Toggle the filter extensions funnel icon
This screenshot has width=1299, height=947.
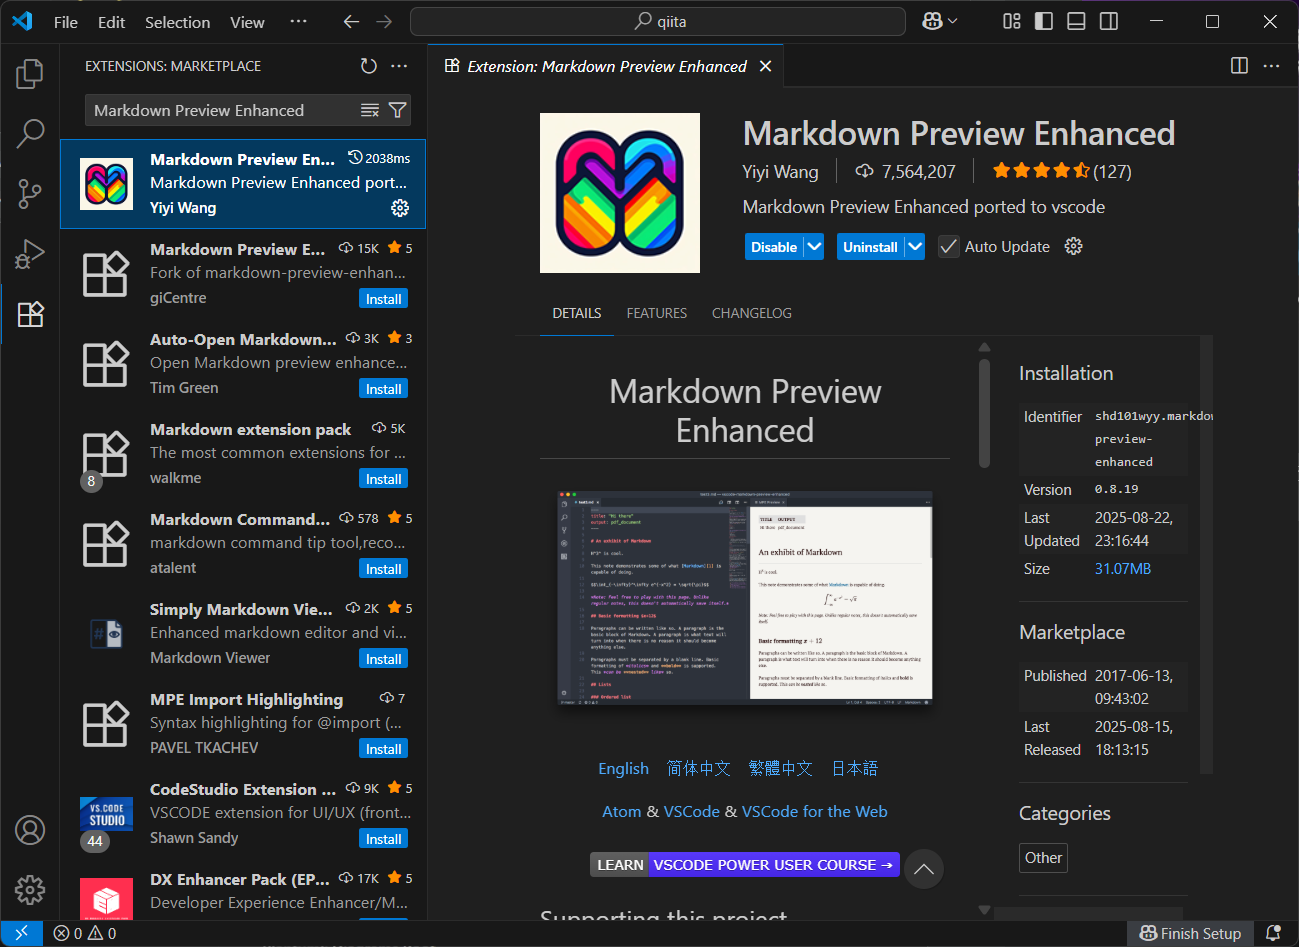(397, 110)
